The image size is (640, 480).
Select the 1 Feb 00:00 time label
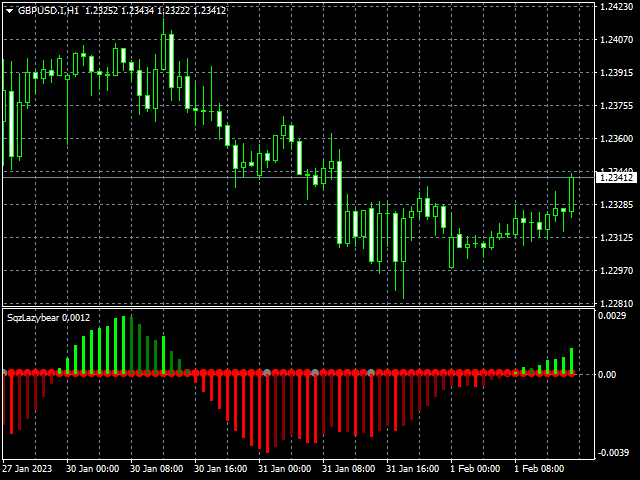point(475,469)
